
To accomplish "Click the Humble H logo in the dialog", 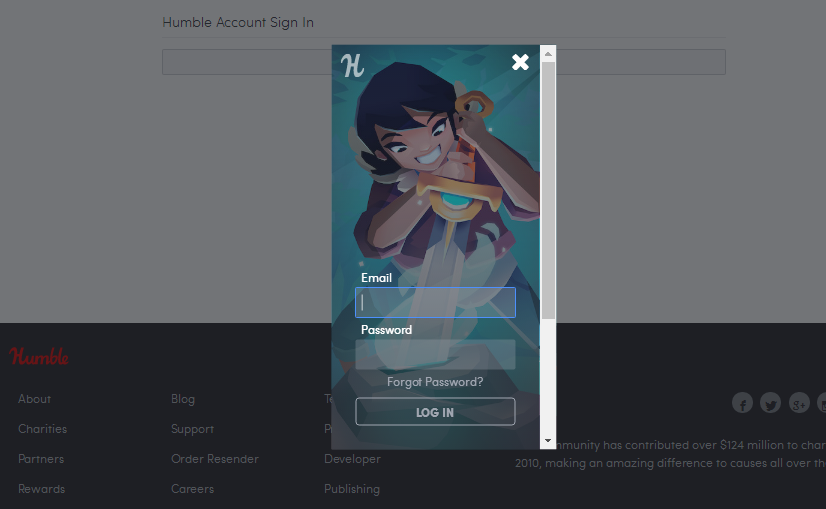I will [352, 66].
